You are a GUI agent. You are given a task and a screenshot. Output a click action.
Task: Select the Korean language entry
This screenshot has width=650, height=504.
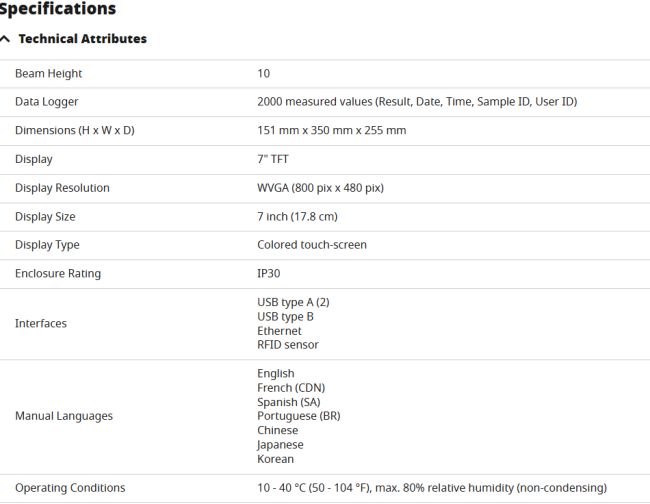275,459
